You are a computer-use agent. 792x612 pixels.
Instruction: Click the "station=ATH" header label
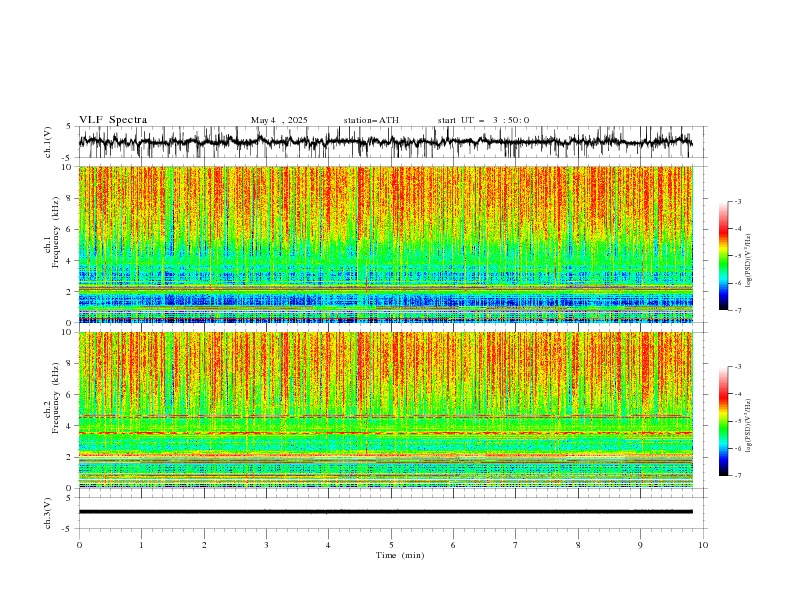[x=371, y=120]
